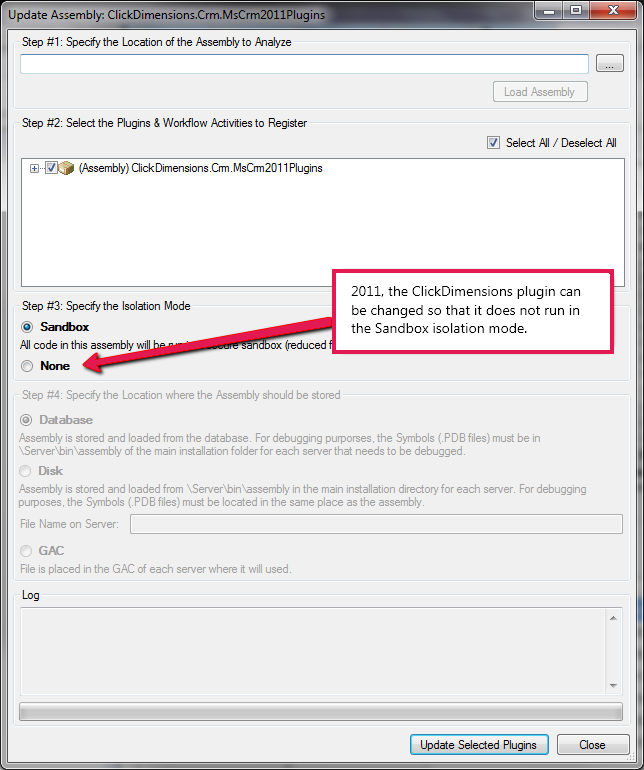The image size is (644, 770).
Task: Click the 'File Name on Server:' label
Action: [x=69, y=524]
